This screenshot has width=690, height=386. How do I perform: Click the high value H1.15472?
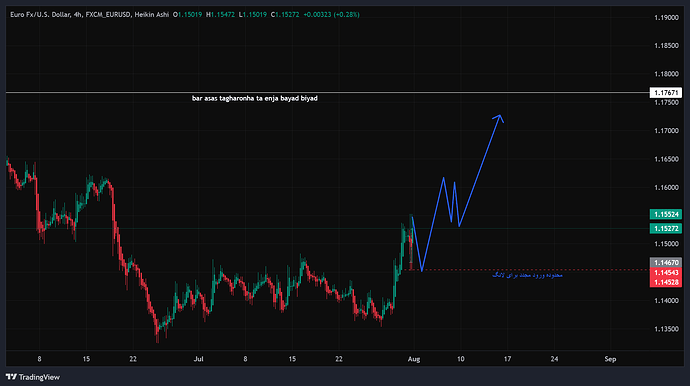pos(220,15)
